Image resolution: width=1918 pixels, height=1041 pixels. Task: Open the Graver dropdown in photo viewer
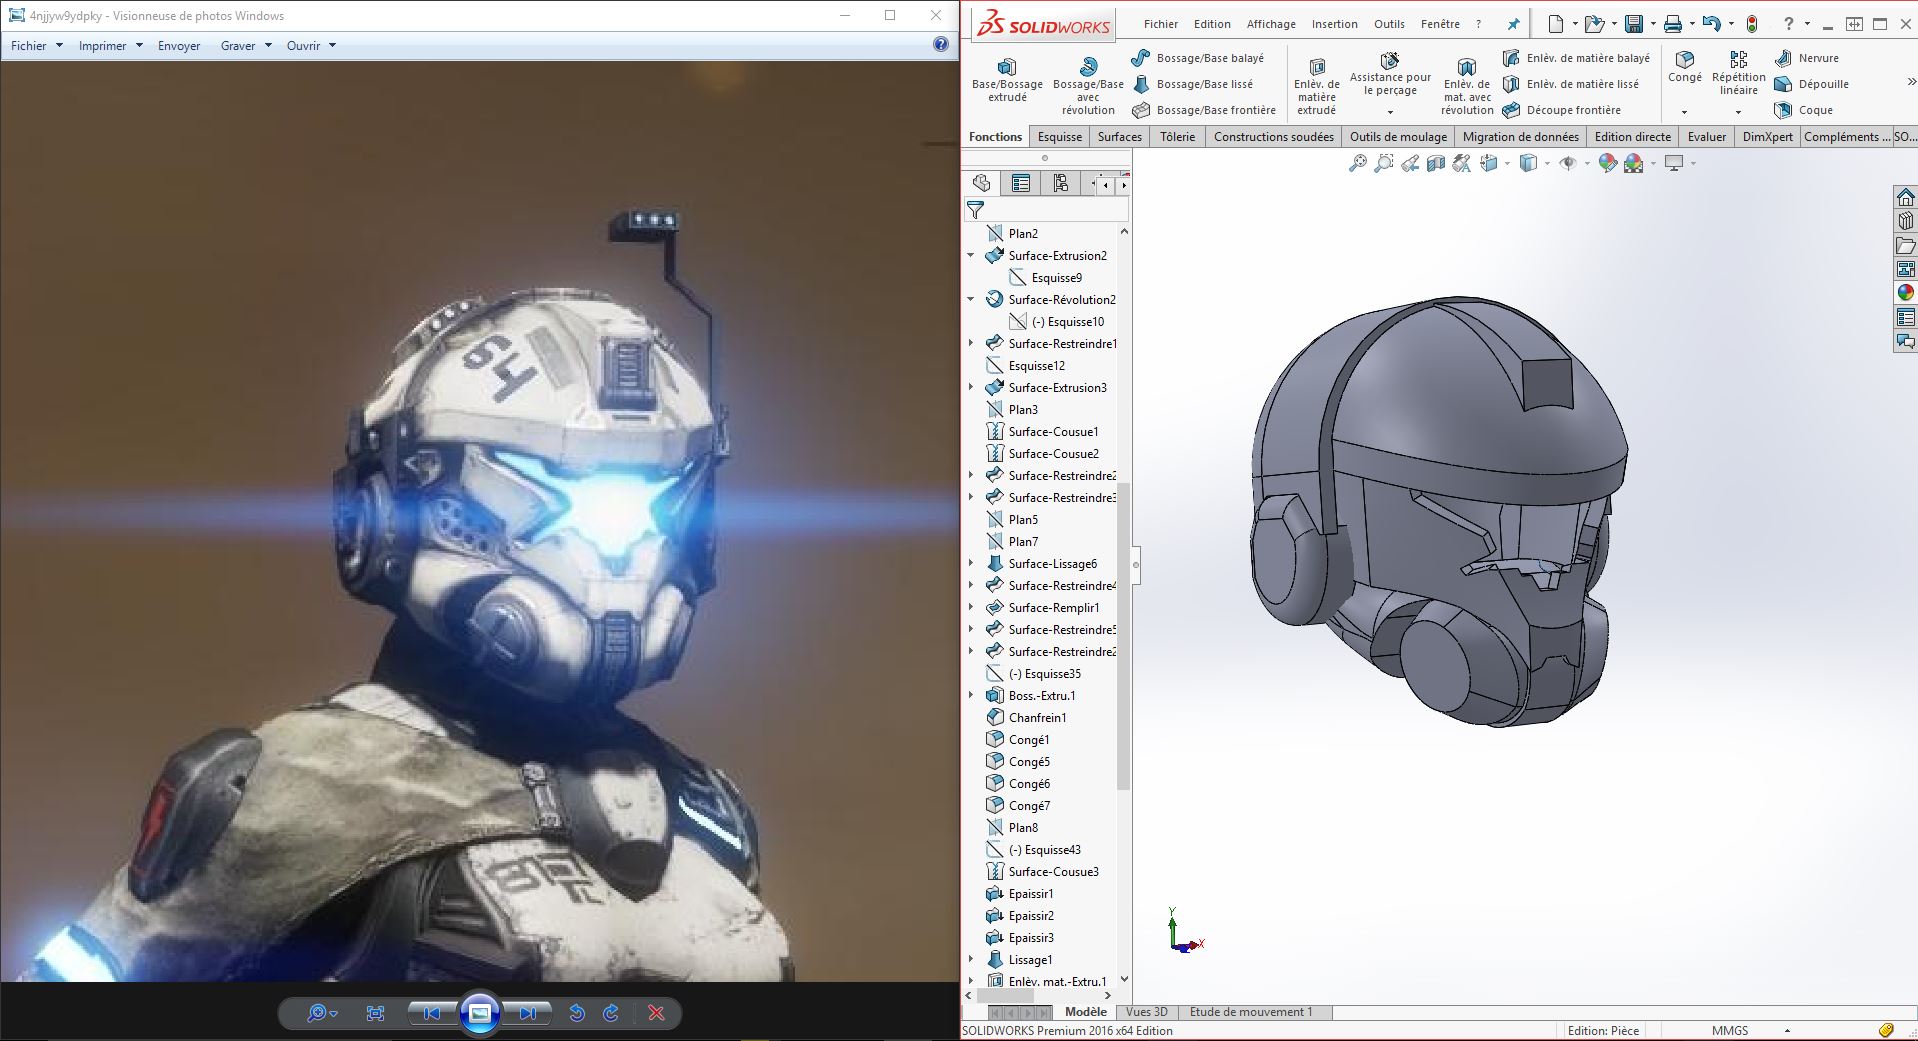pyautogui.click(x=246, y=45)
